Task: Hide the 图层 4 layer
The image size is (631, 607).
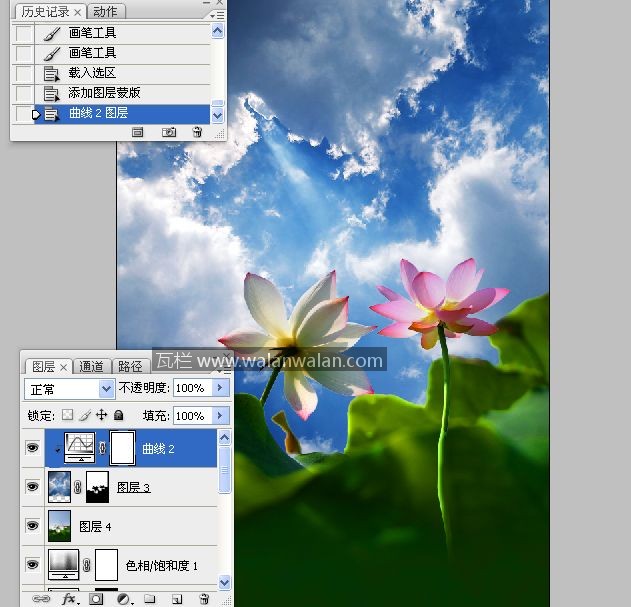Action: point(32,525)
